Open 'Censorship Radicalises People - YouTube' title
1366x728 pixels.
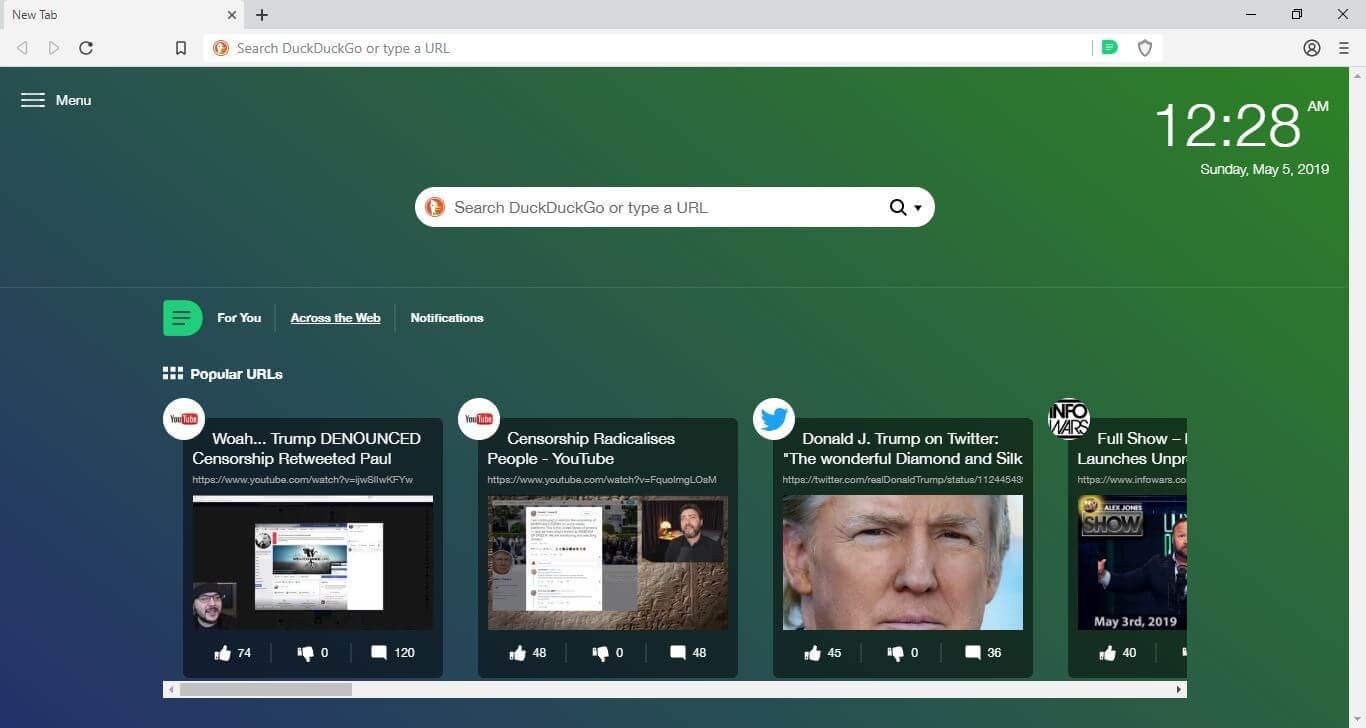tap(581, 448)
